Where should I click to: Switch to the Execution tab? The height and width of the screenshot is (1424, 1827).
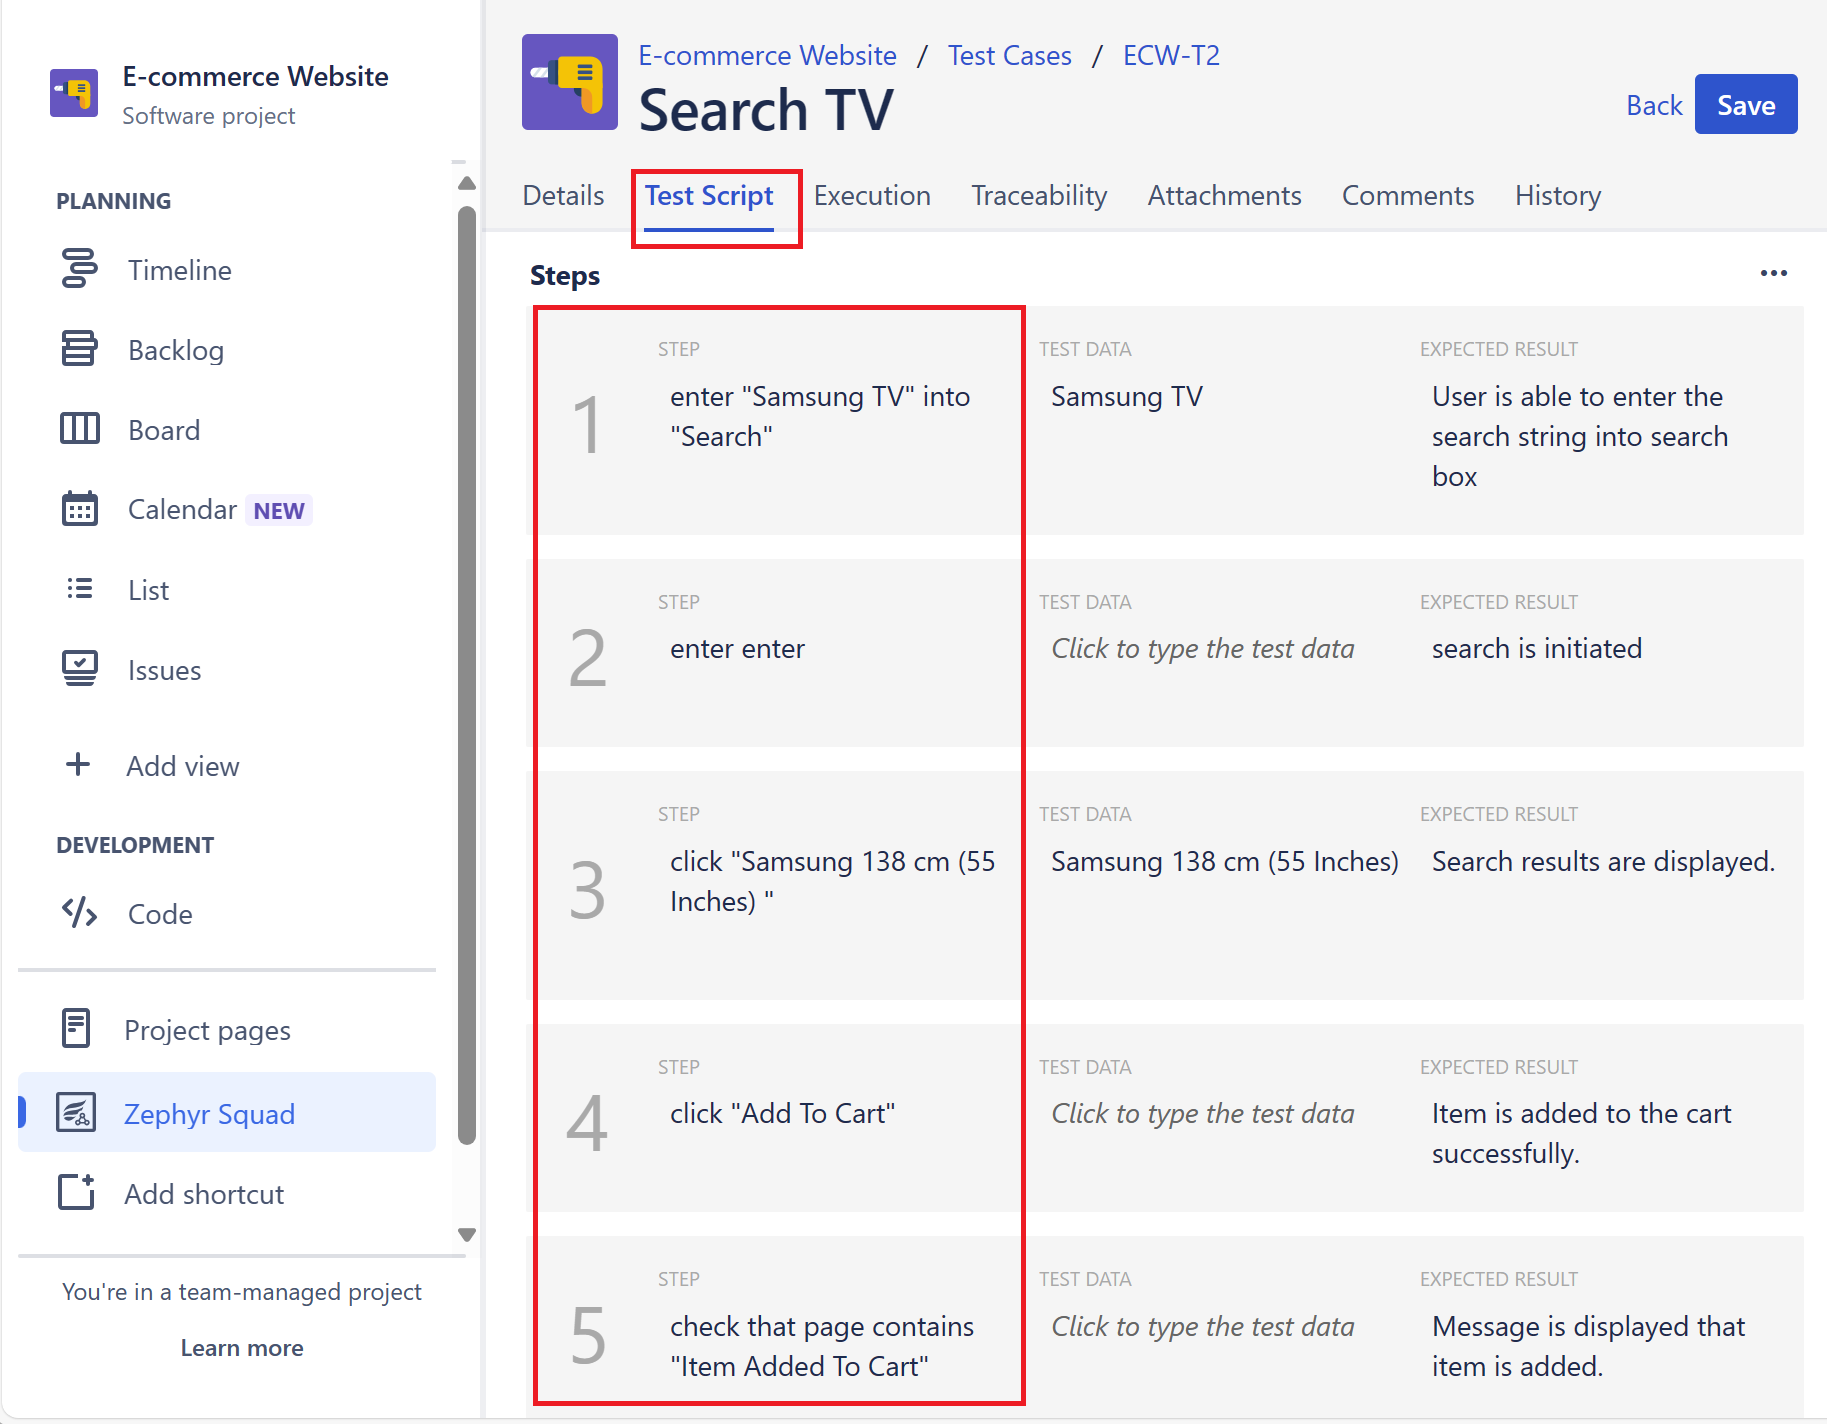tap(871, 196)
